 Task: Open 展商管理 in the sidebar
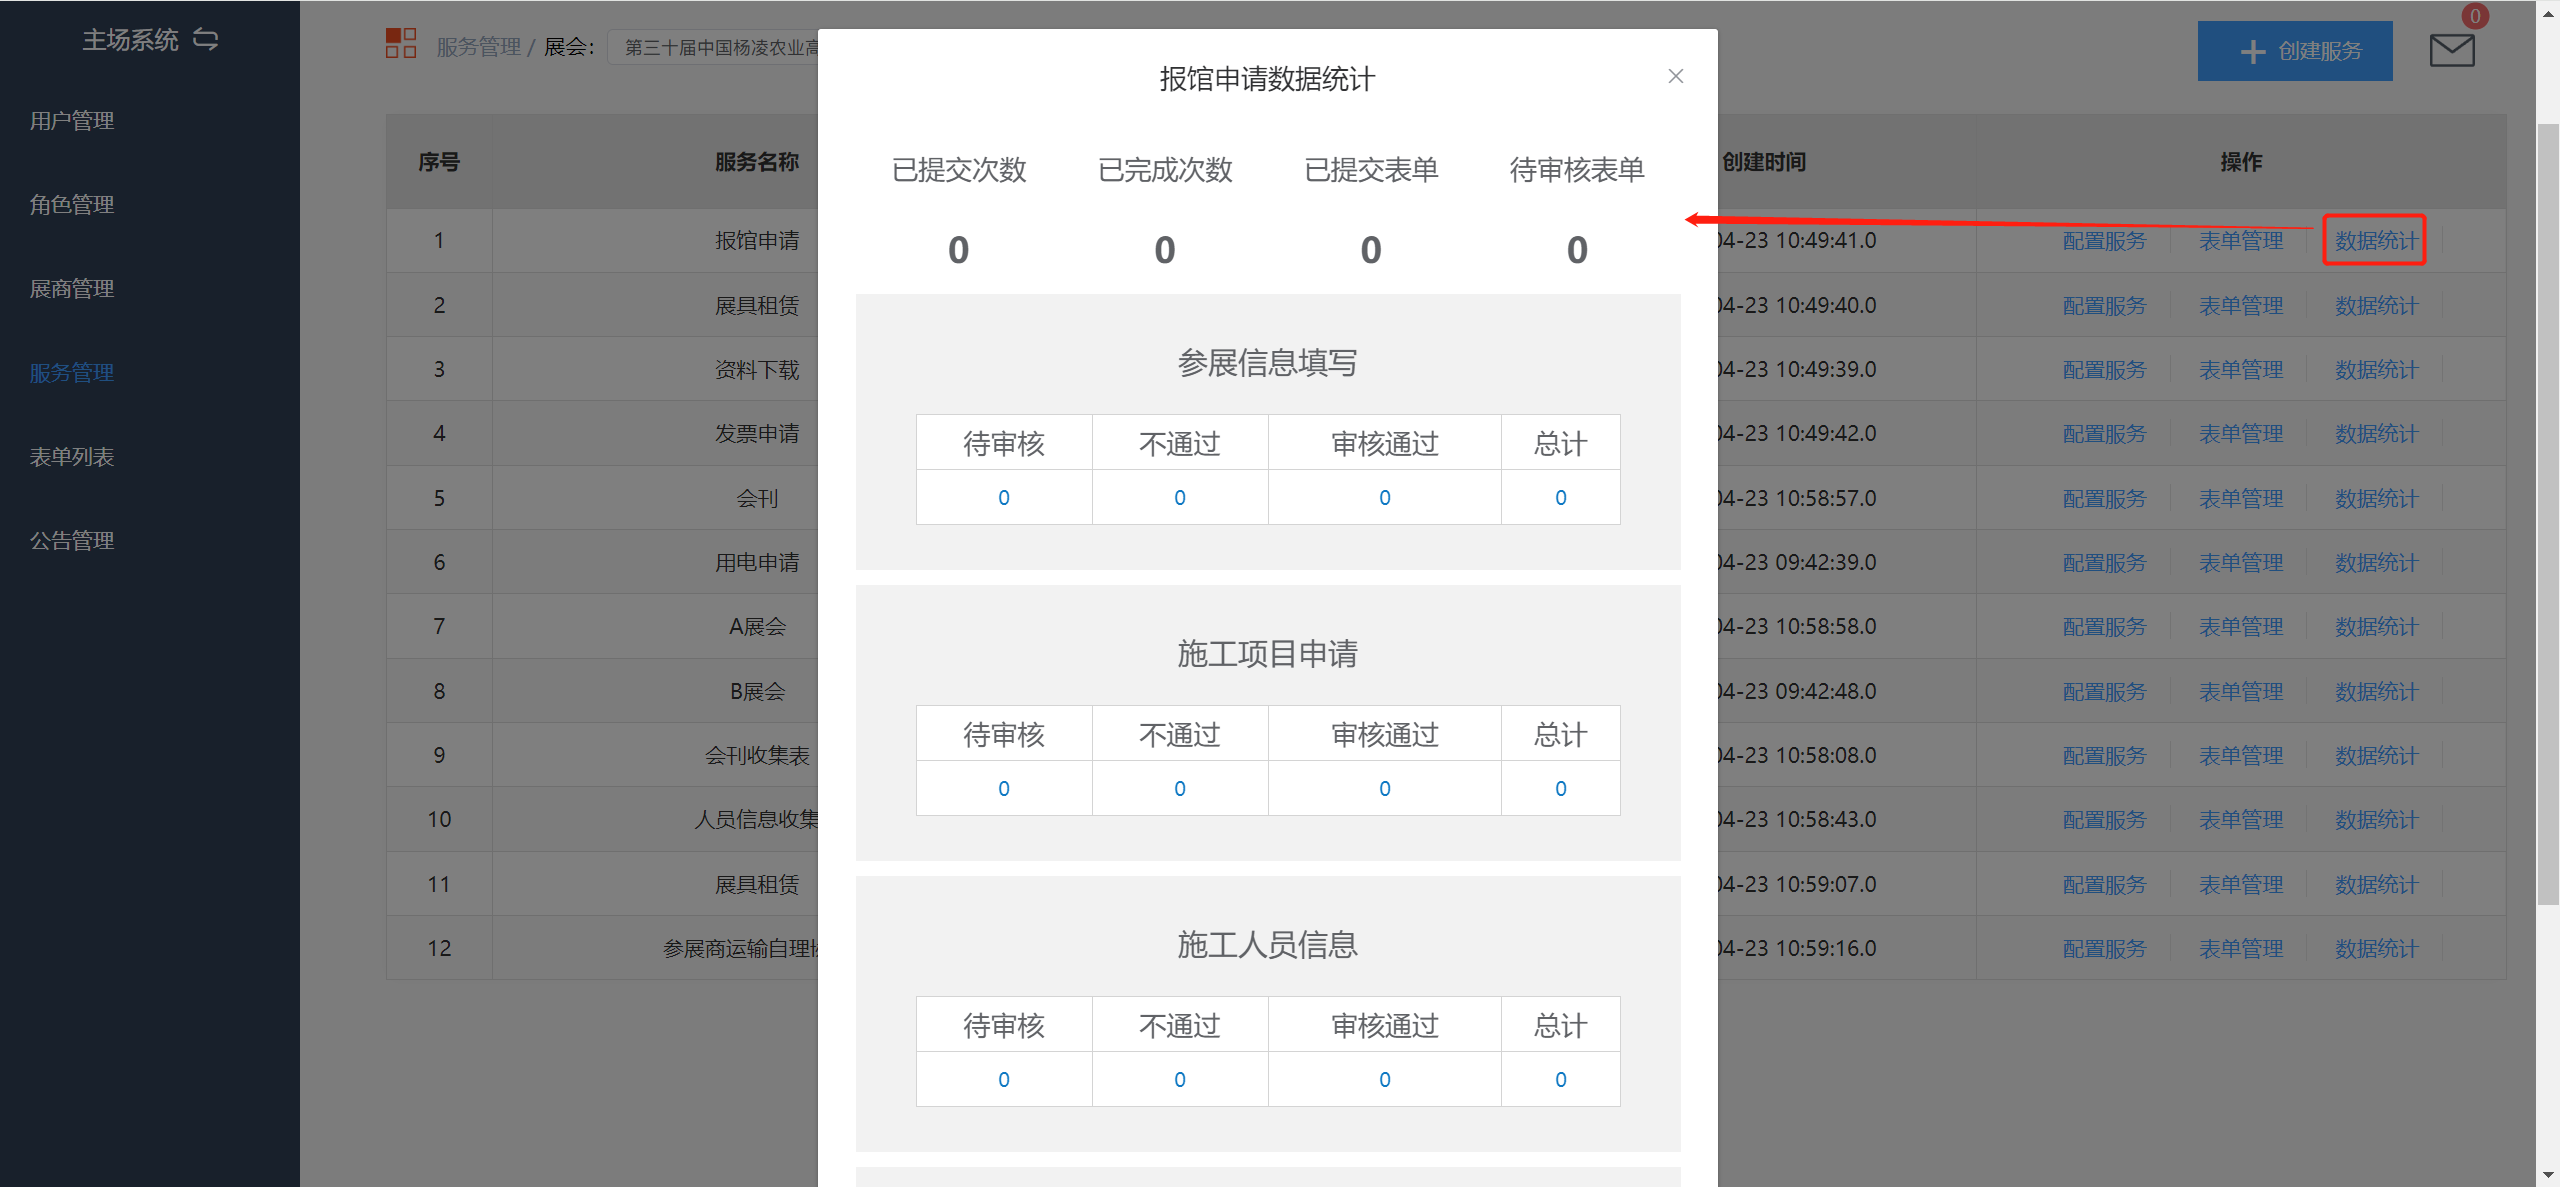pyautogui.click(x=72, y=289)
